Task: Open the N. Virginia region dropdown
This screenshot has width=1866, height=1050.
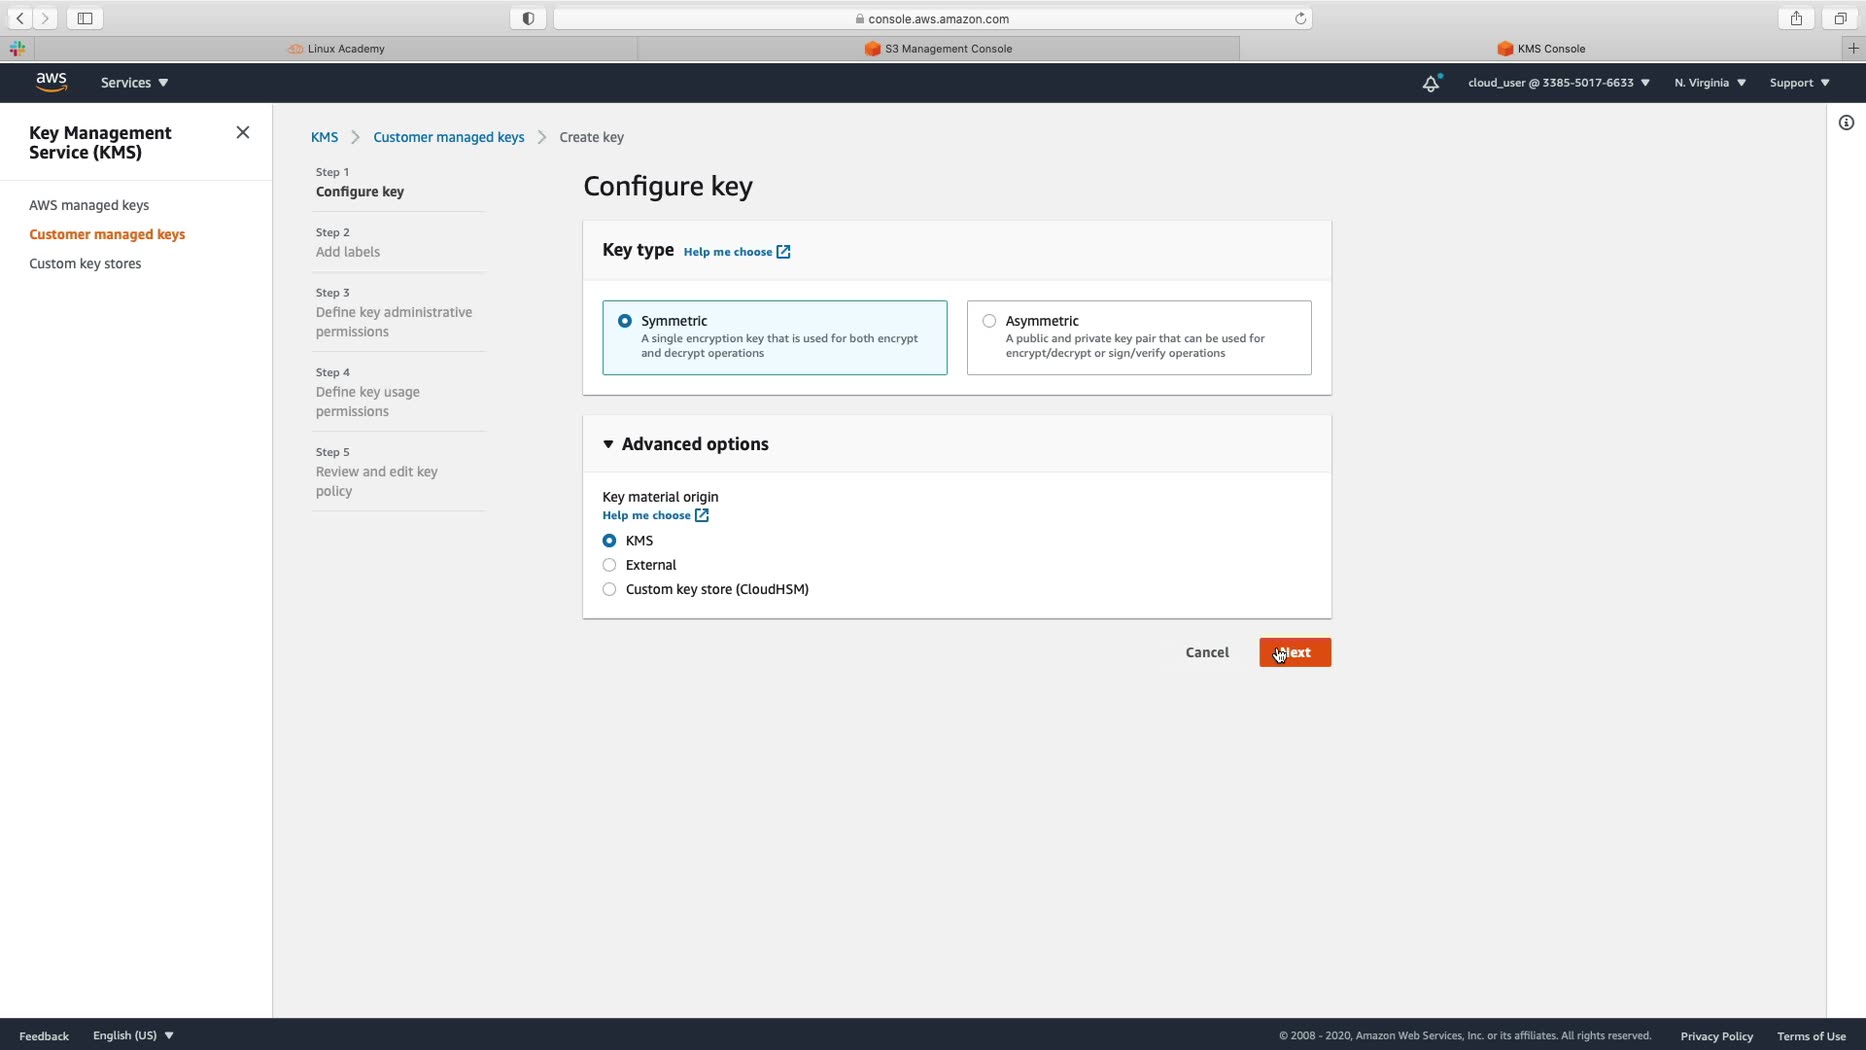Action: (1710, 83)
